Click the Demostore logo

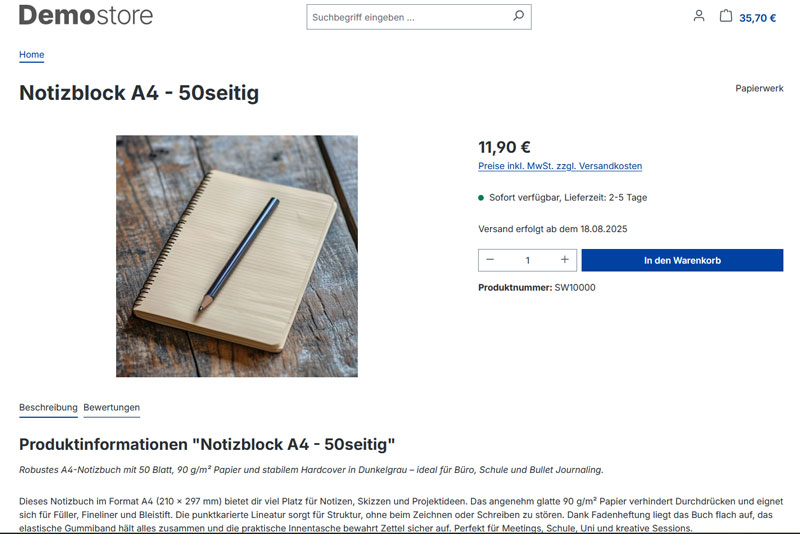point(86,15)
